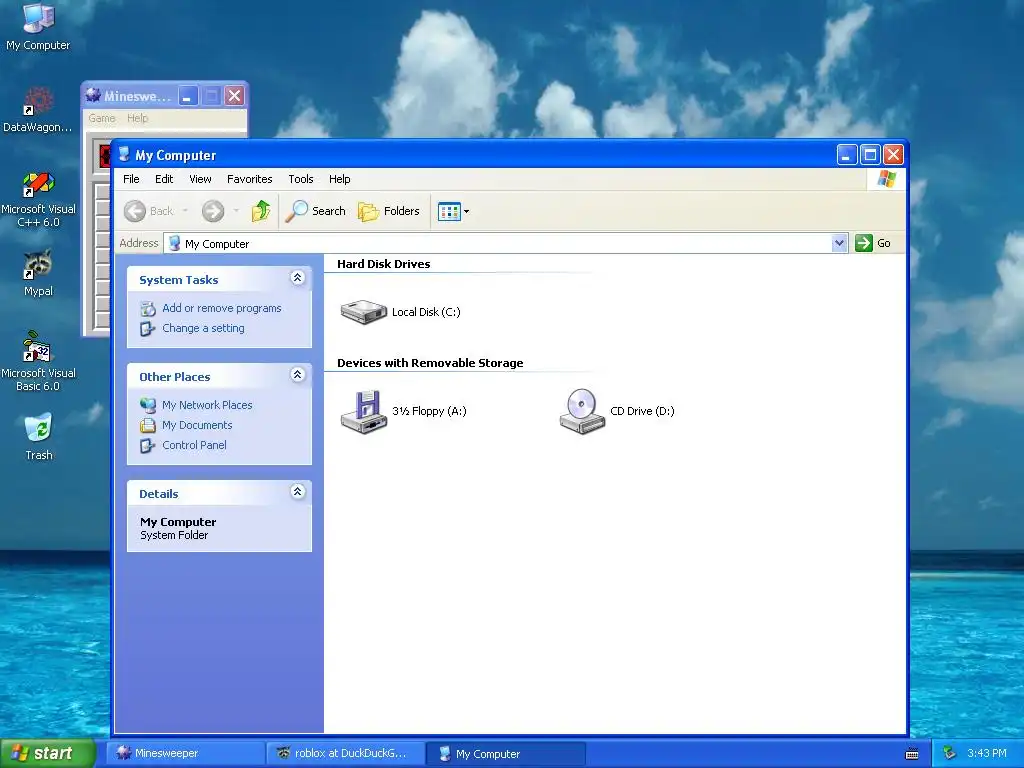Toggle the Folders pane
This screenshot has width=1024, height=768.
click(x=389, y=211)
